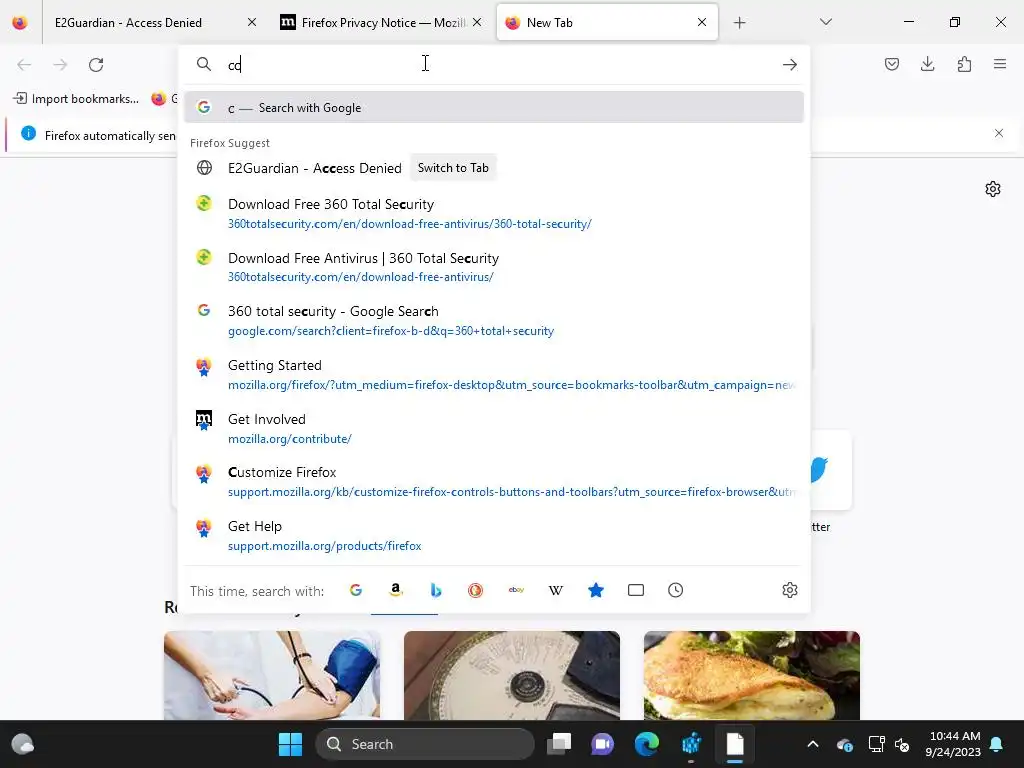Image resolution: width=1024 pixels, height=768 pixels.
Task: Close the New Tab tab
Action: coord(701,22)
